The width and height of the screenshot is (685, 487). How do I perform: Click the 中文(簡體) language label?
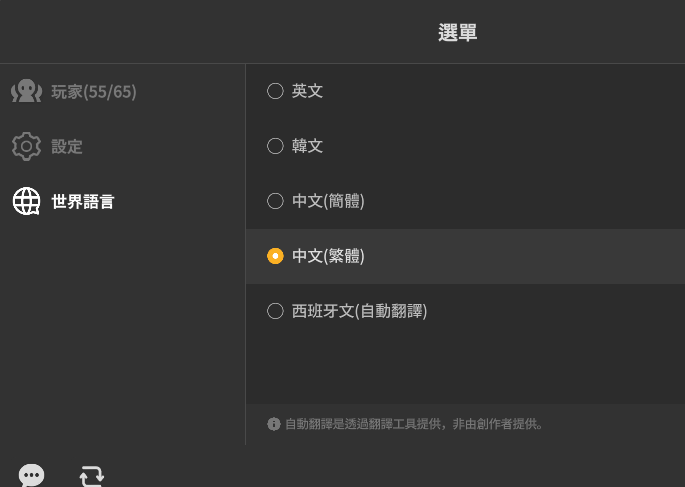pyautogui.click(x=328, y=201)
